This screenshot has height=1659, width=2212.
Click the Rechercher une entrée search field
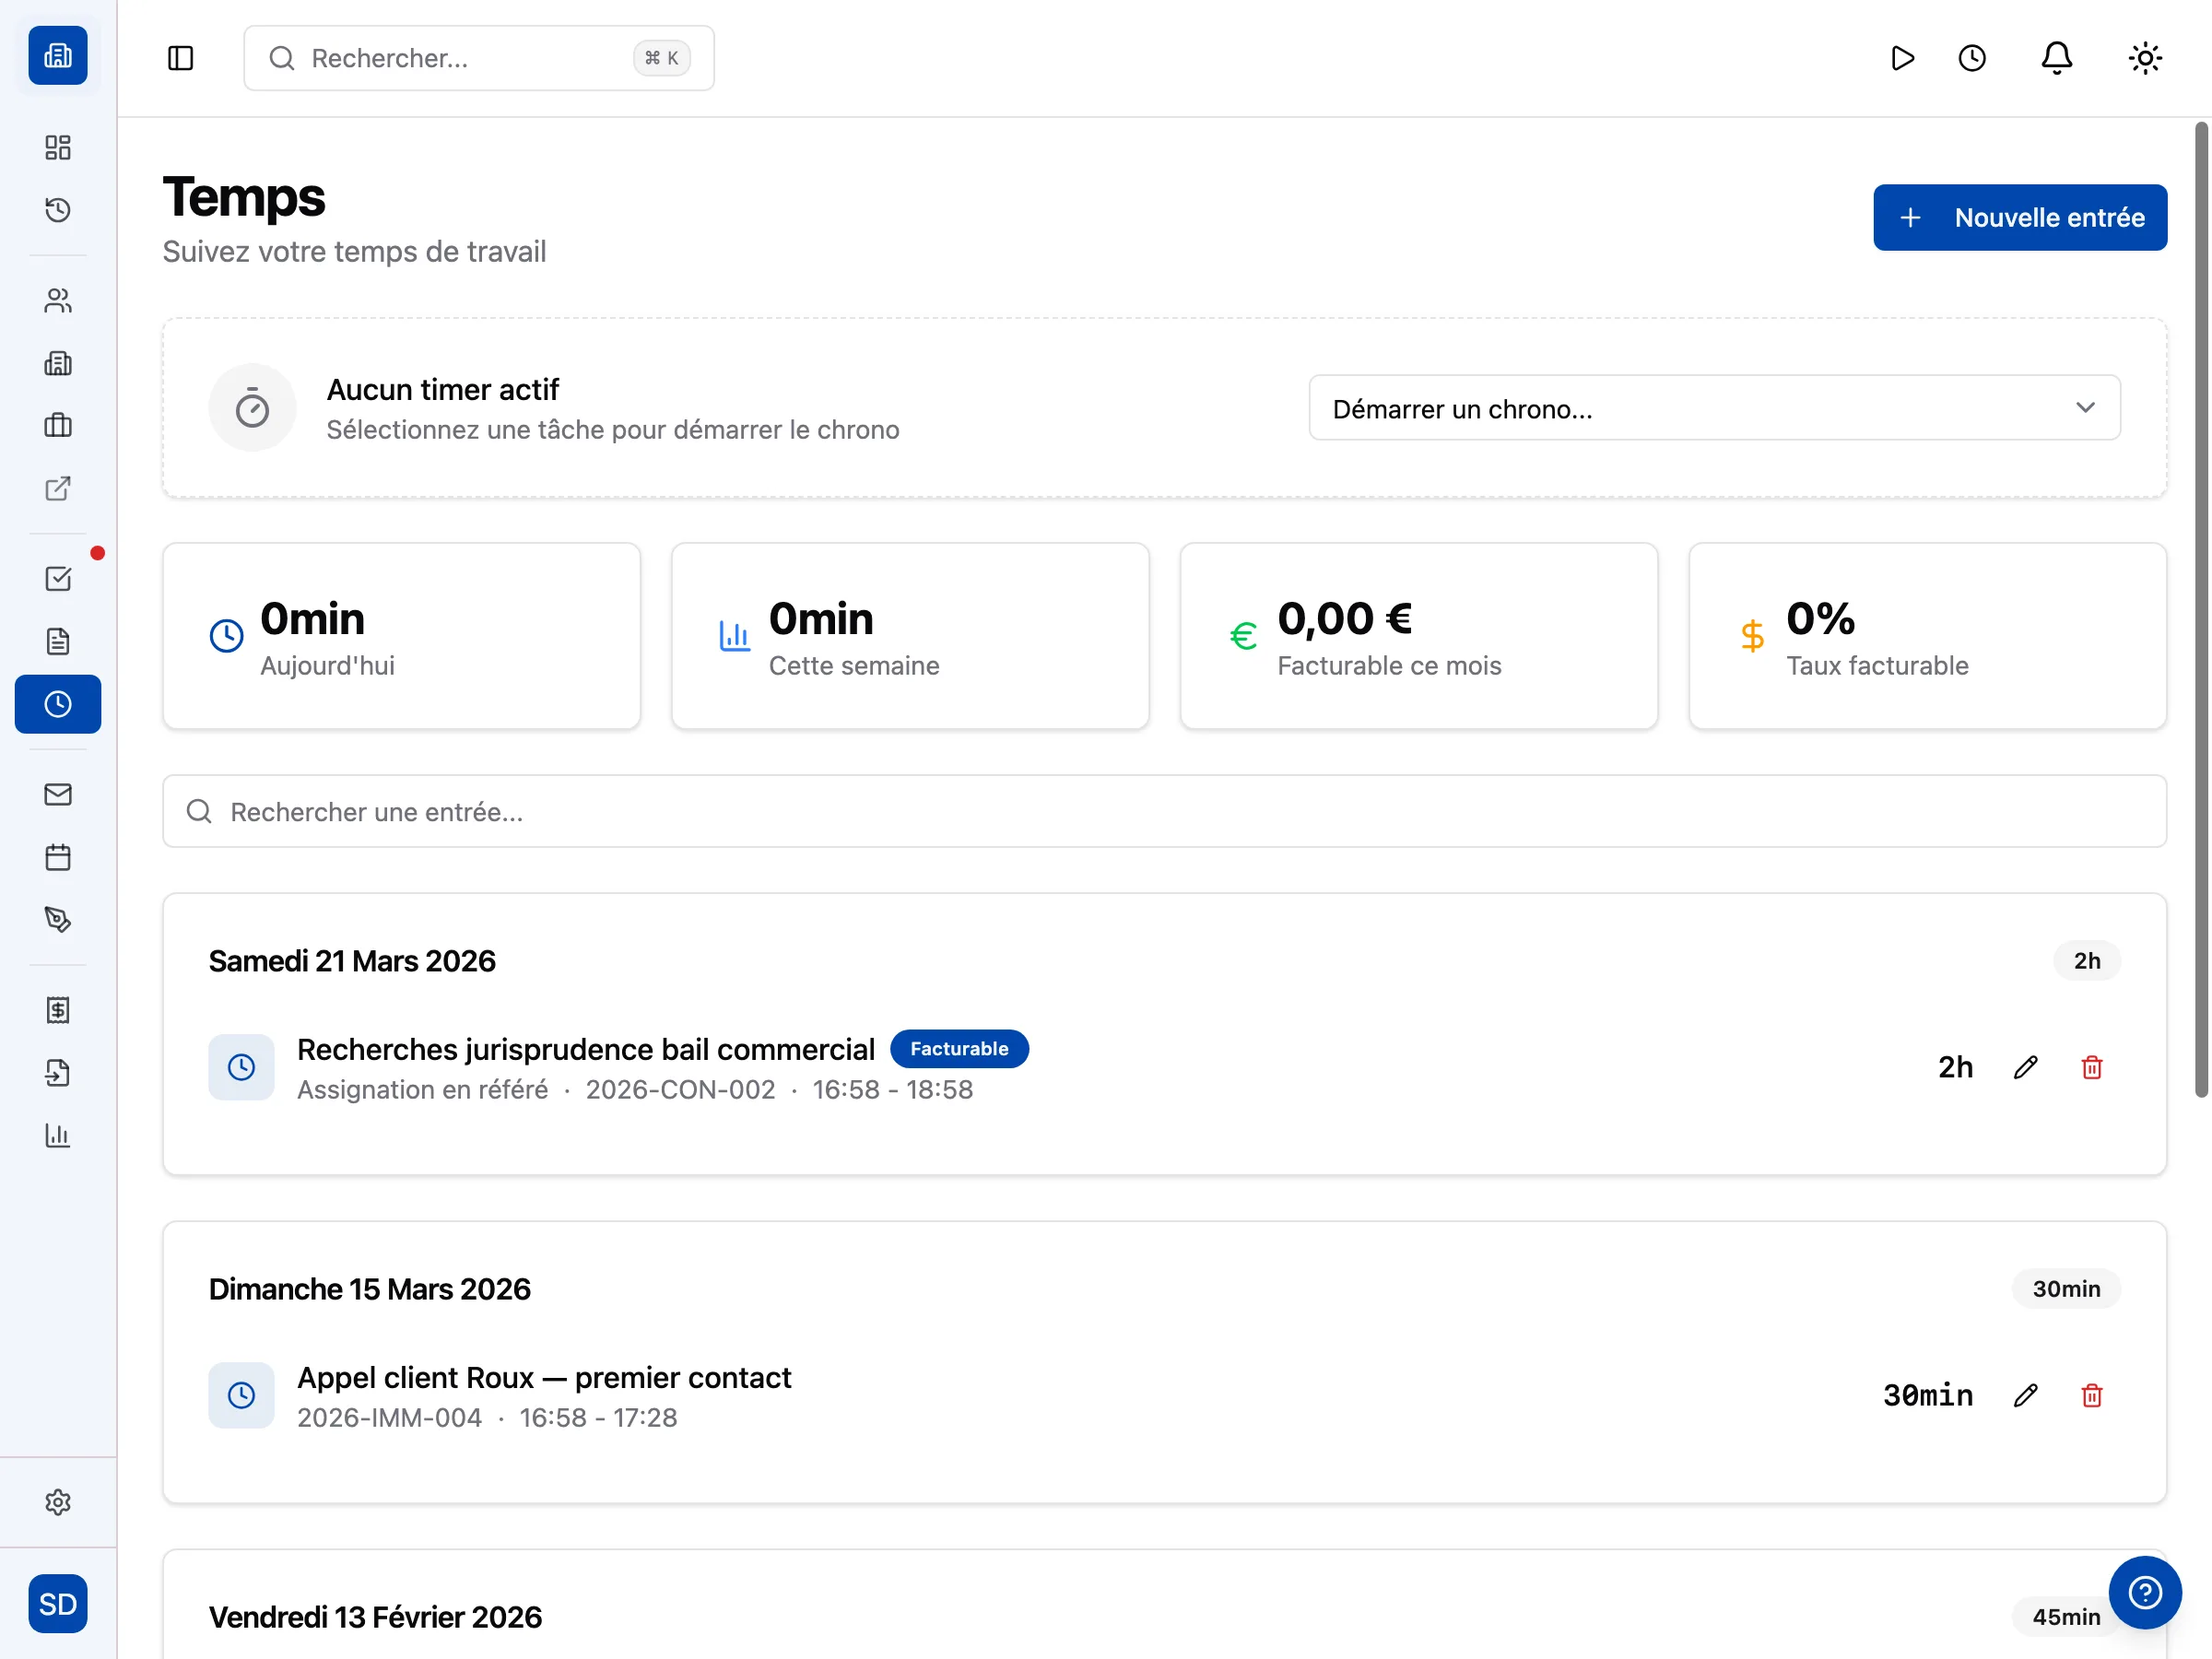[1164, 811]
